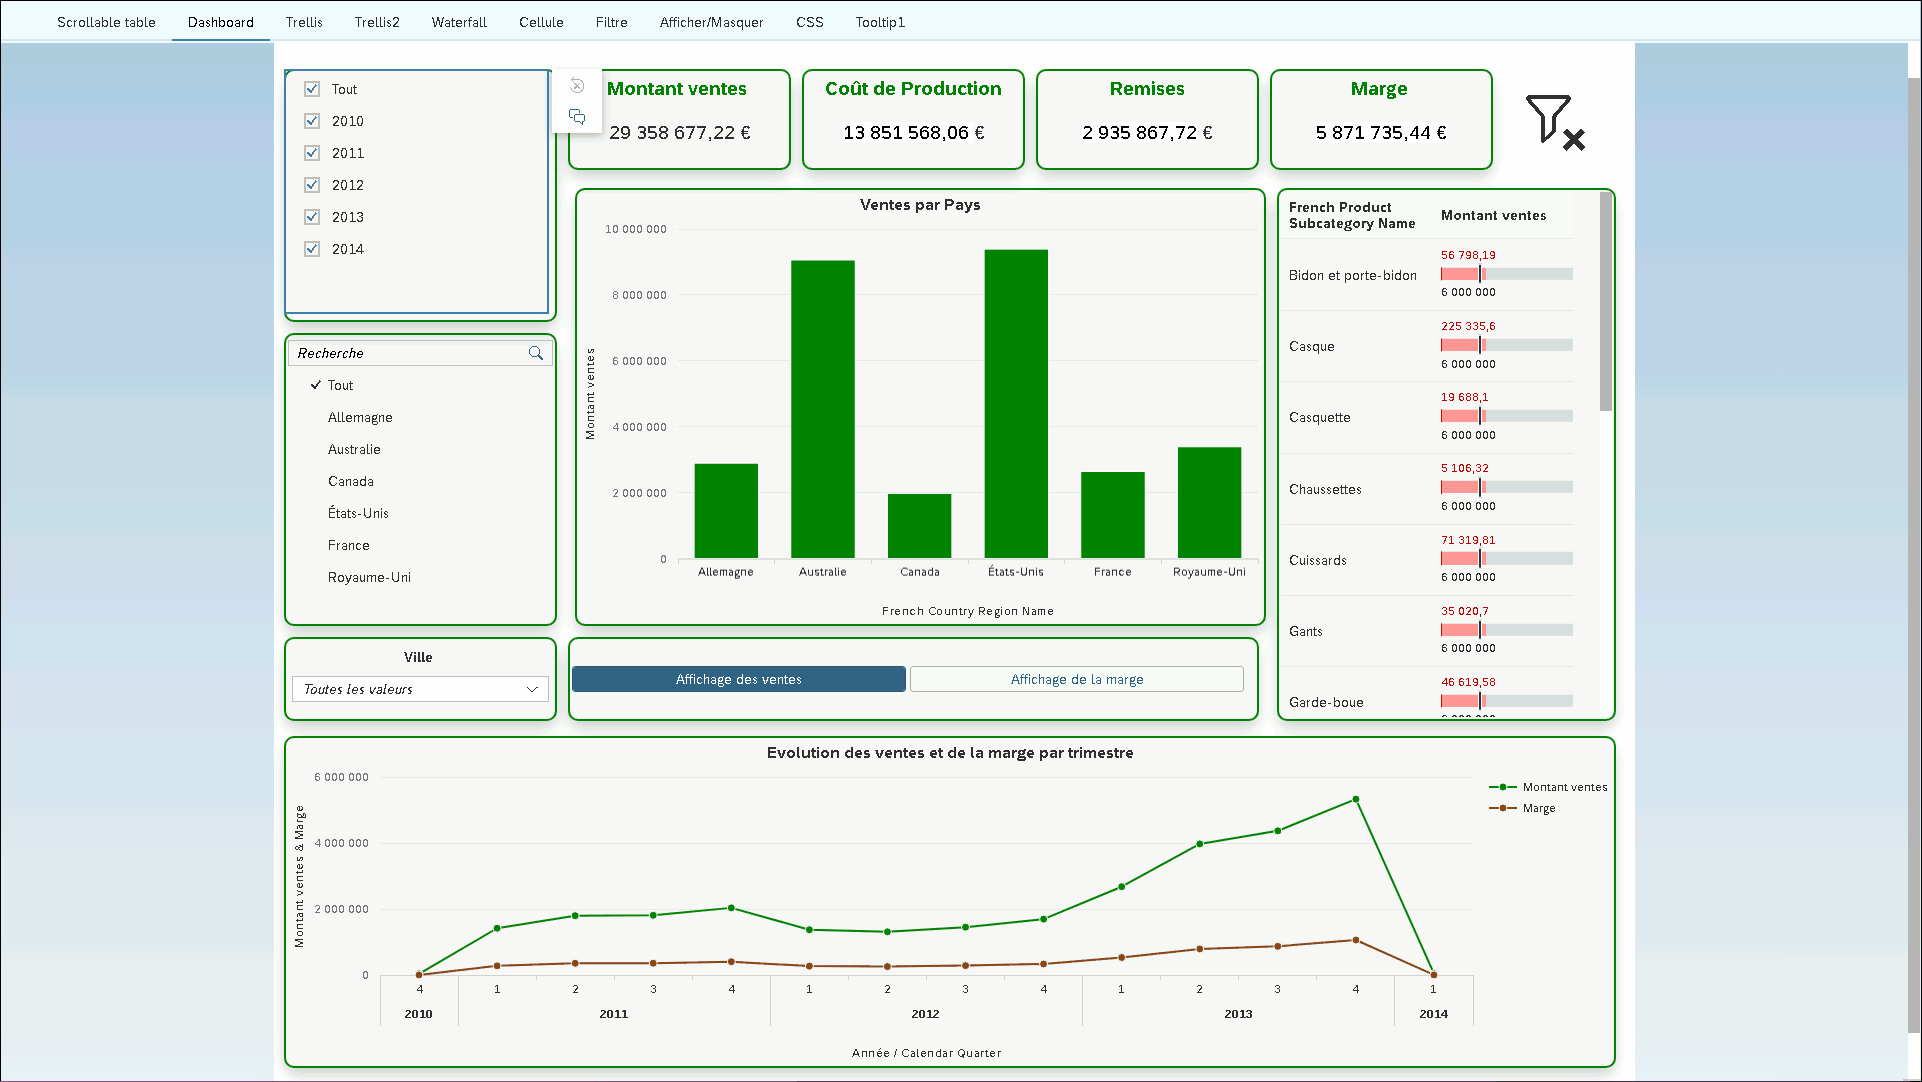Screen dimensions: 1922x1082
Task: Click the clear all filters funnel icon
Action: coord(1554,122)
